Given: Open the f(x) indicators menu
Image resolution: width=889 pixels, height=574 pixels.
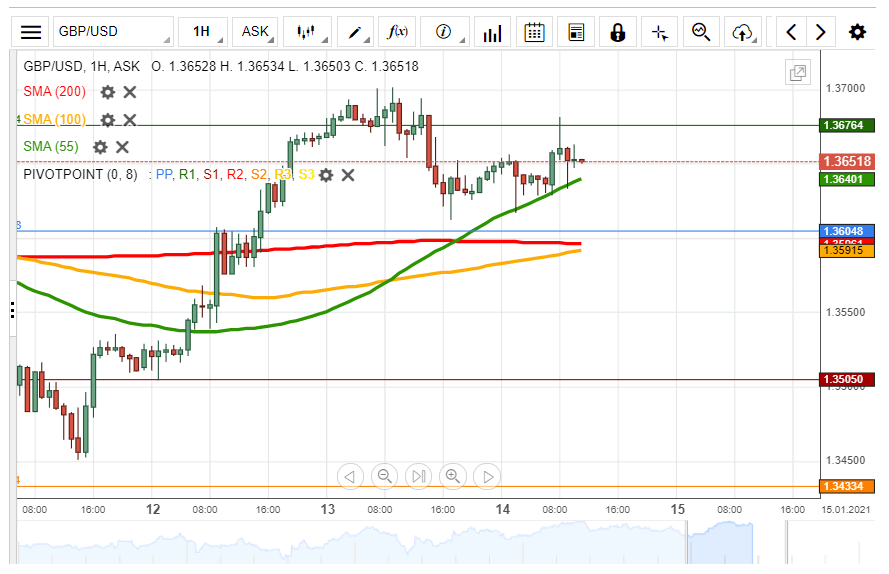Looking at the screenshot, I should tap(397, 32).
